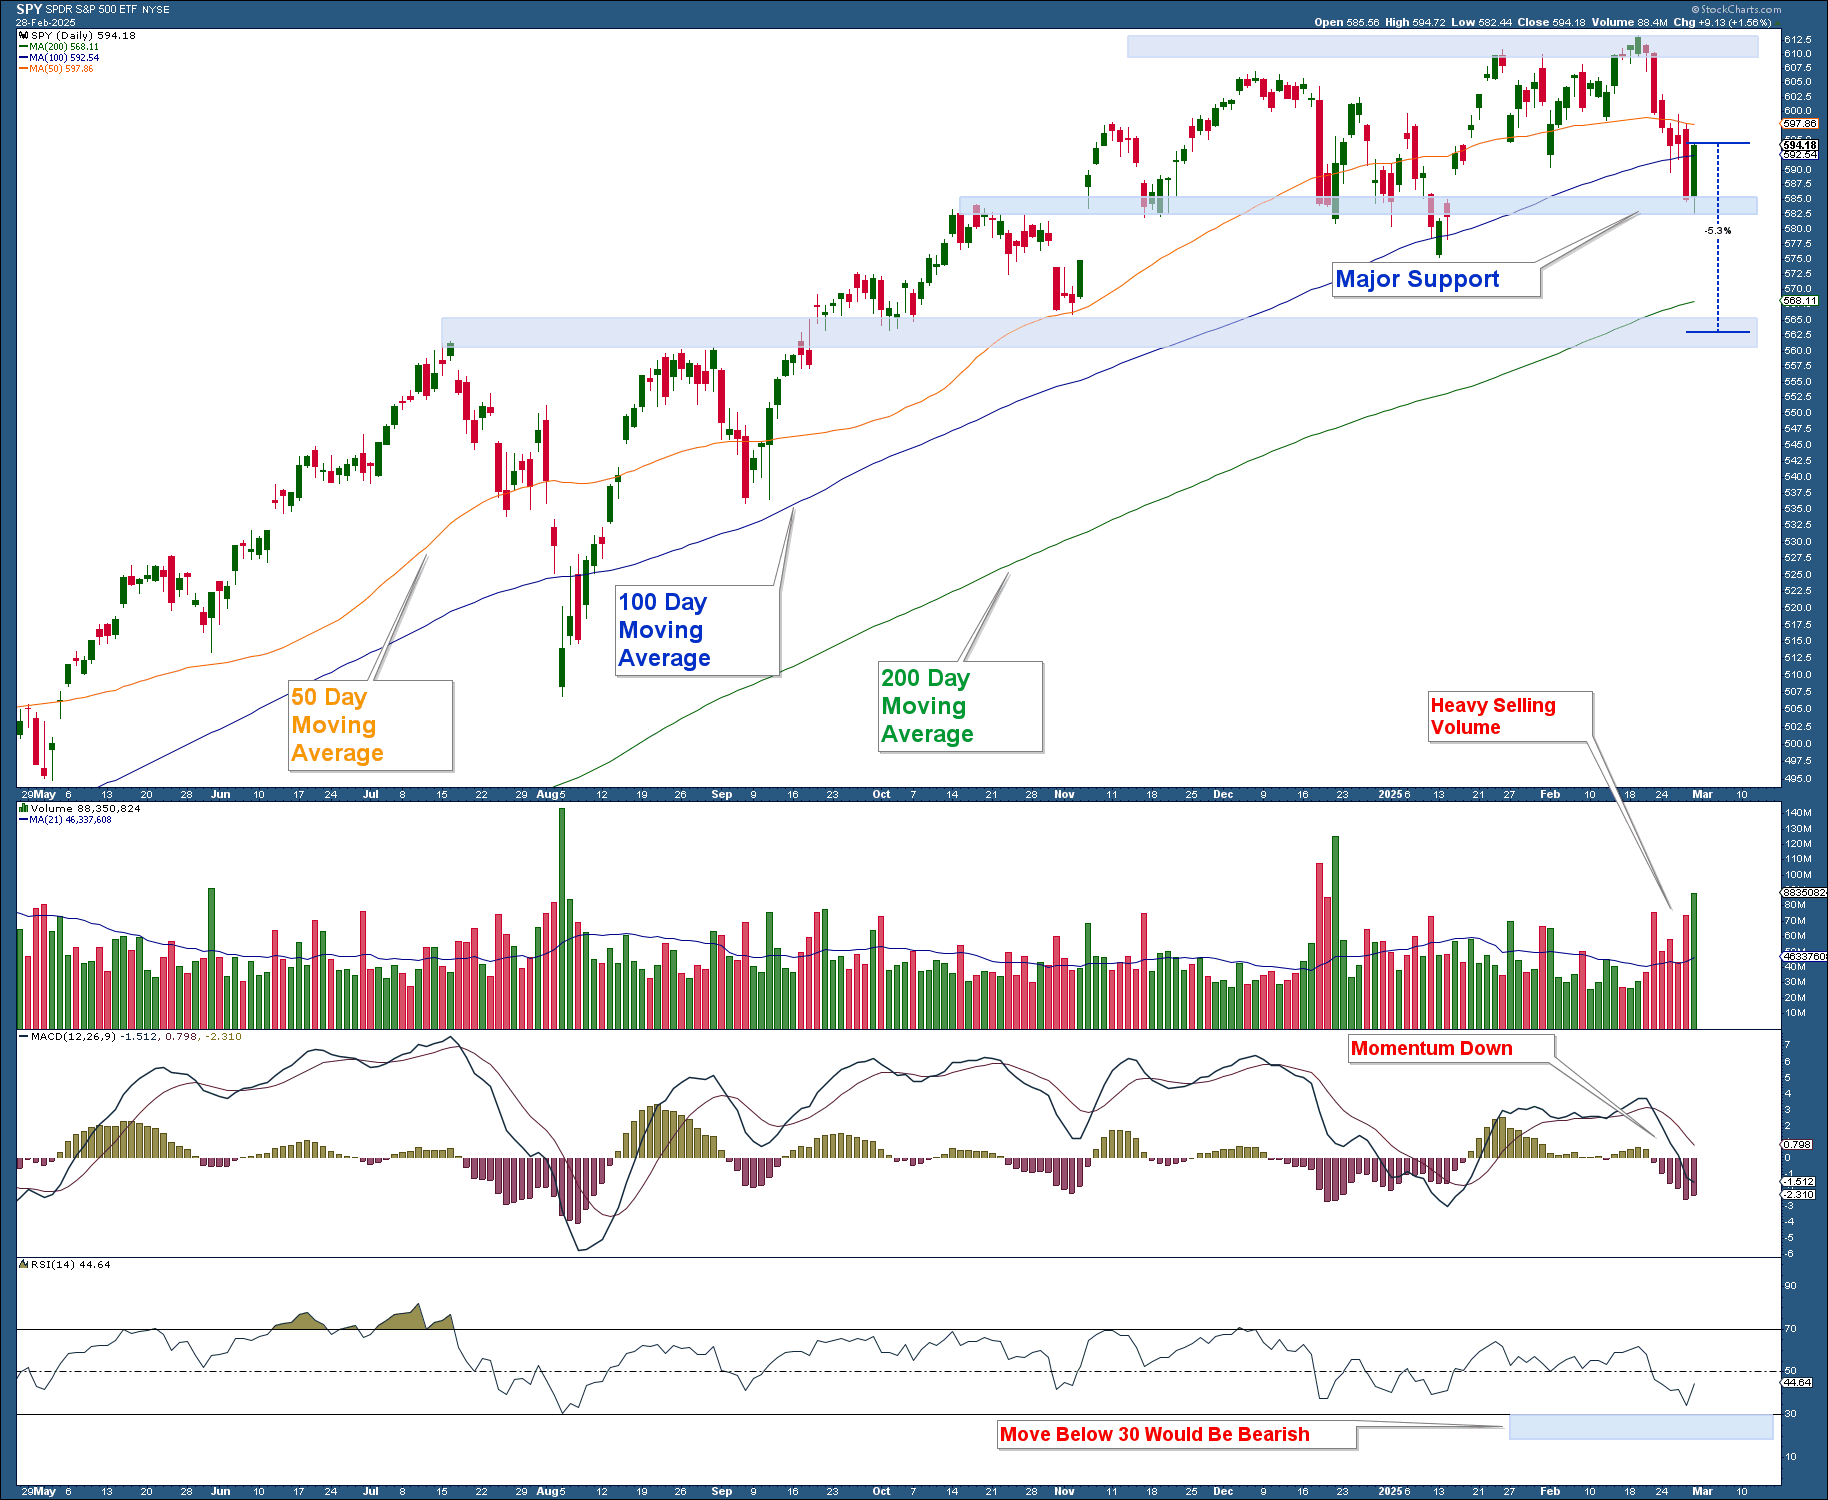The height and width of the screenshot is (1500, 1828).
Task: Click the MACD(12,26,9) legend text
Action: point(136,1036)
